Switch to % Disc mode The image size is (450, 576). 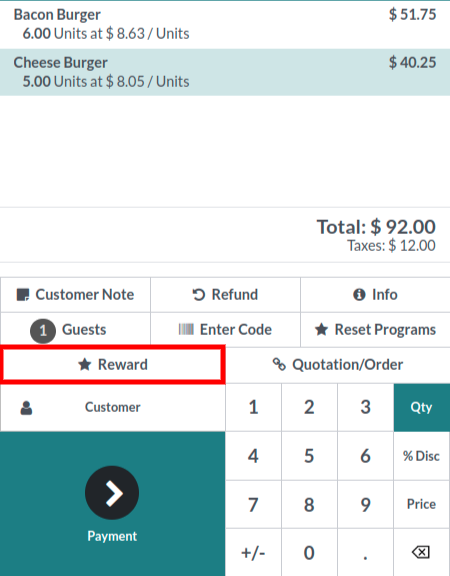(x=422, y=456)
